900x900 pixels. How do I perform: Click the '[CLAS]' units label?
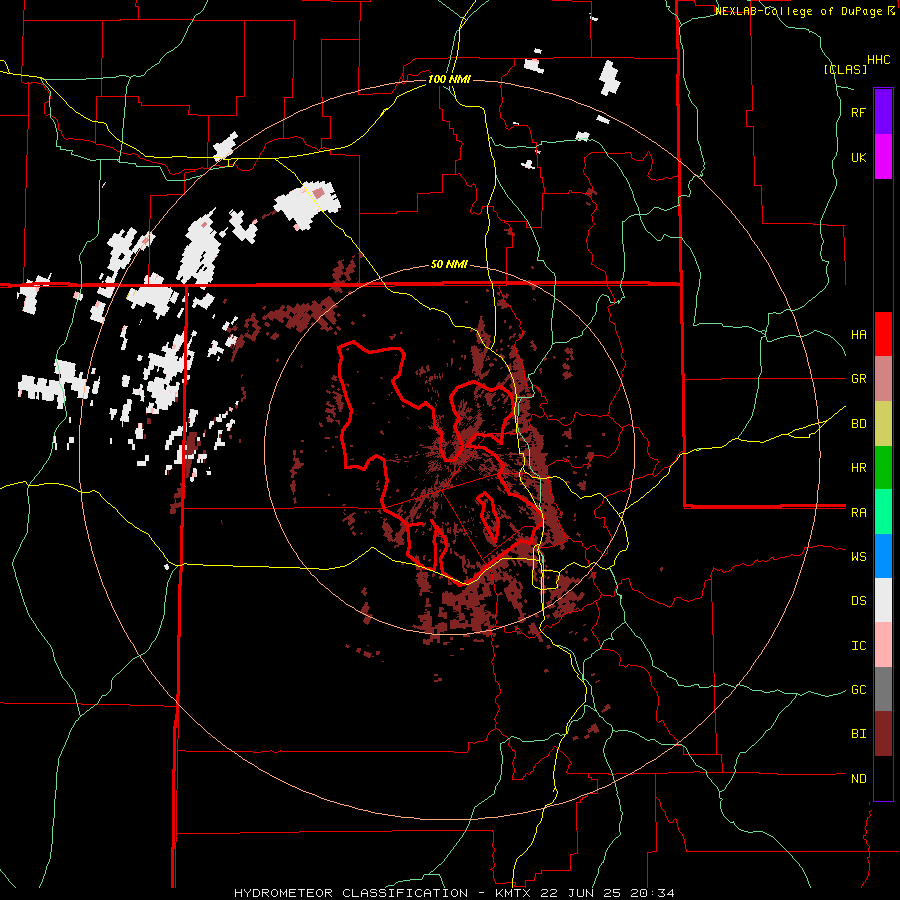[845, 69]
